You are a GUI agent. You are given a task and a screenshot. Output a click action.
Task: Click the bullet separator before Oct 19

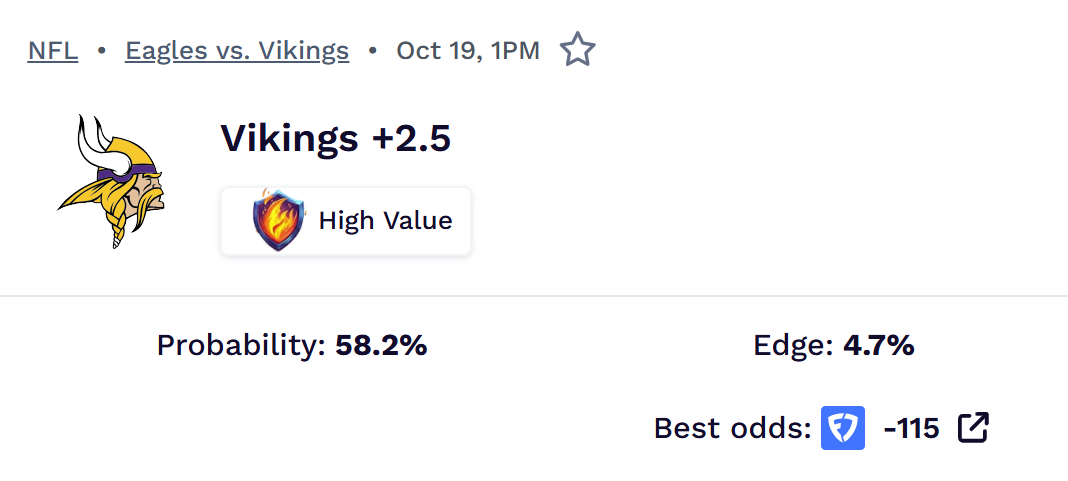(373, 50)
